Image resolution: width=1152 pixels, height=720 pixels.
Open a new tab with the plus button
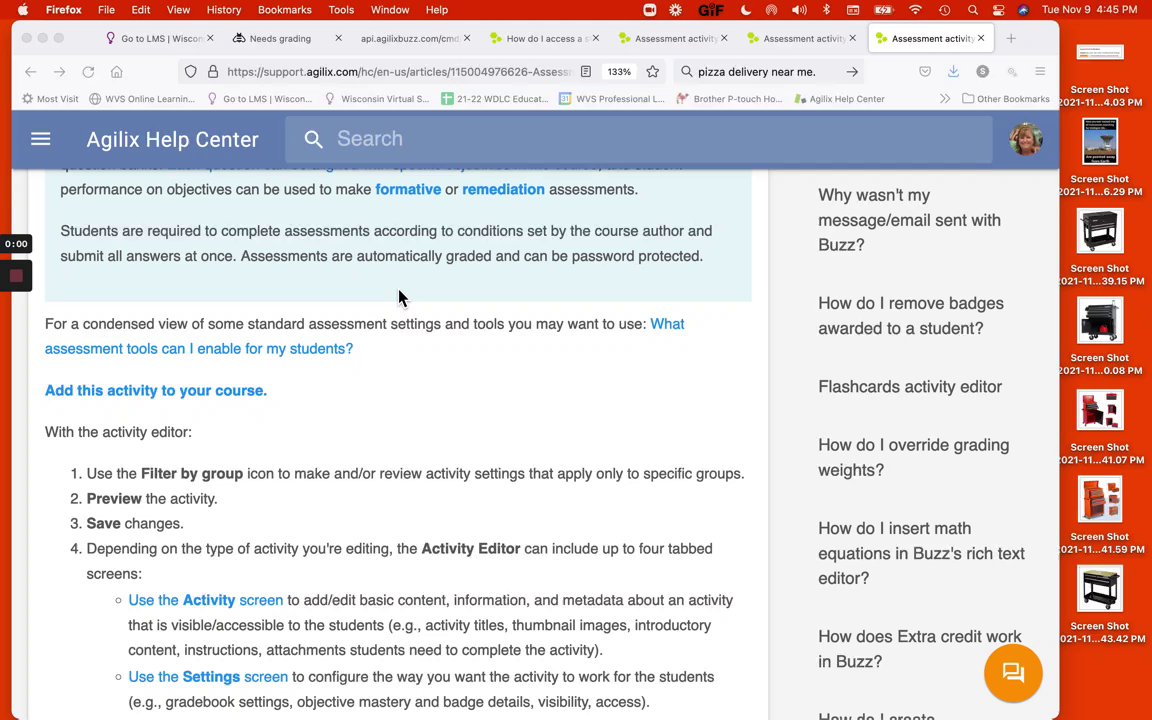point(1011,38)
